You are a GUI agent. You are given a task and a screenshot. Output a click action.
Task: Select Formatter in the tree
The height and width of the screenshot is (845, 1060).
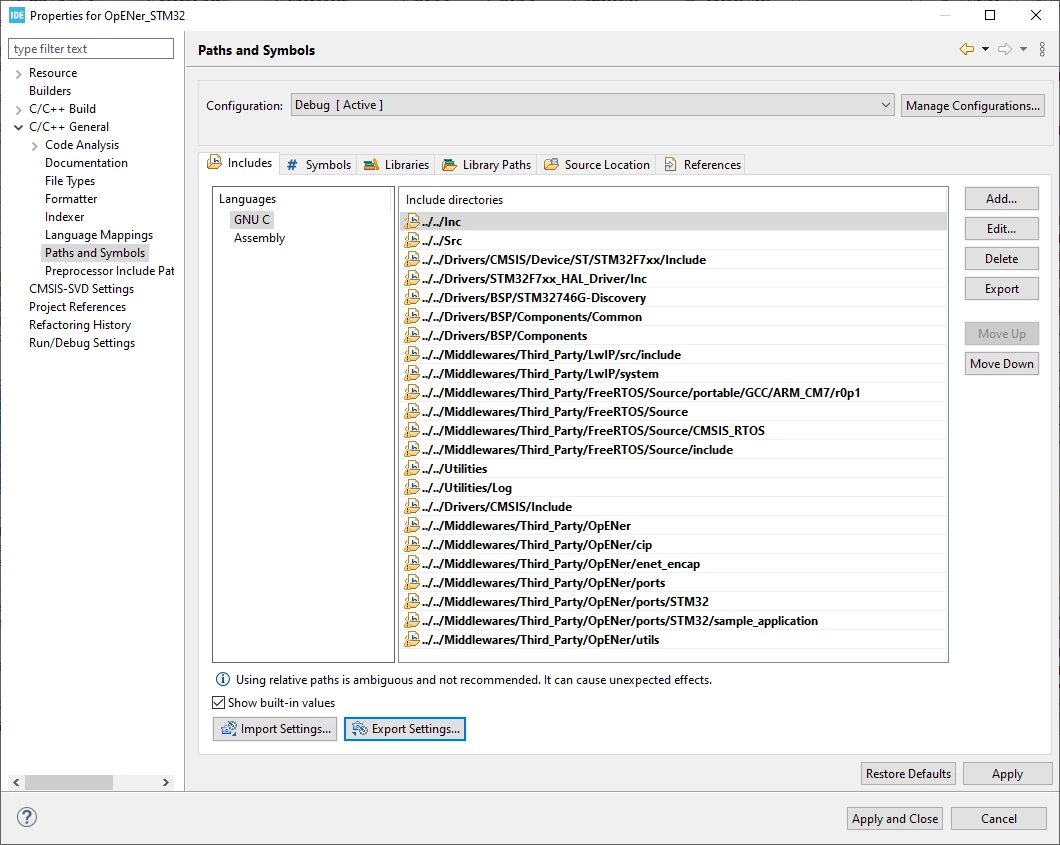click(x=71, y=199)
